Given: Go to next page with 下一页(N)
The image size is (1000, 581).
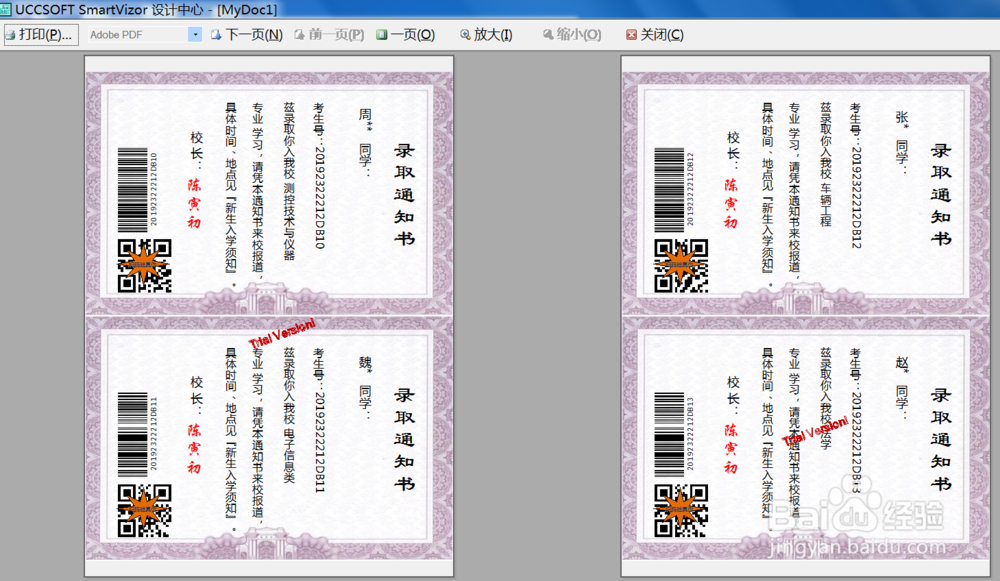Looking at the screenshot, I should click(x=247, y=34).
